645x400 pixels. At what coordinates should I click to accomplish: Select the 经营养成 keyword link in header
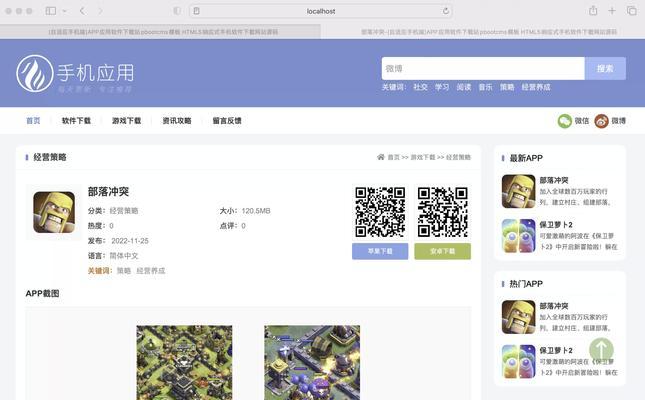click(536, 87)
